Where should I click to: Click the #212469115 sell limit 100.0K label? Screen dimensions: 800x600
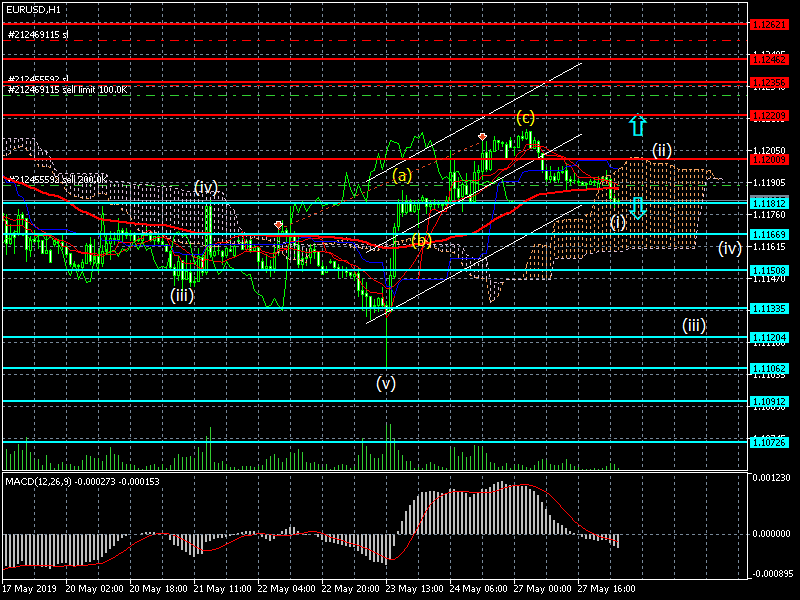coord(68,90)
